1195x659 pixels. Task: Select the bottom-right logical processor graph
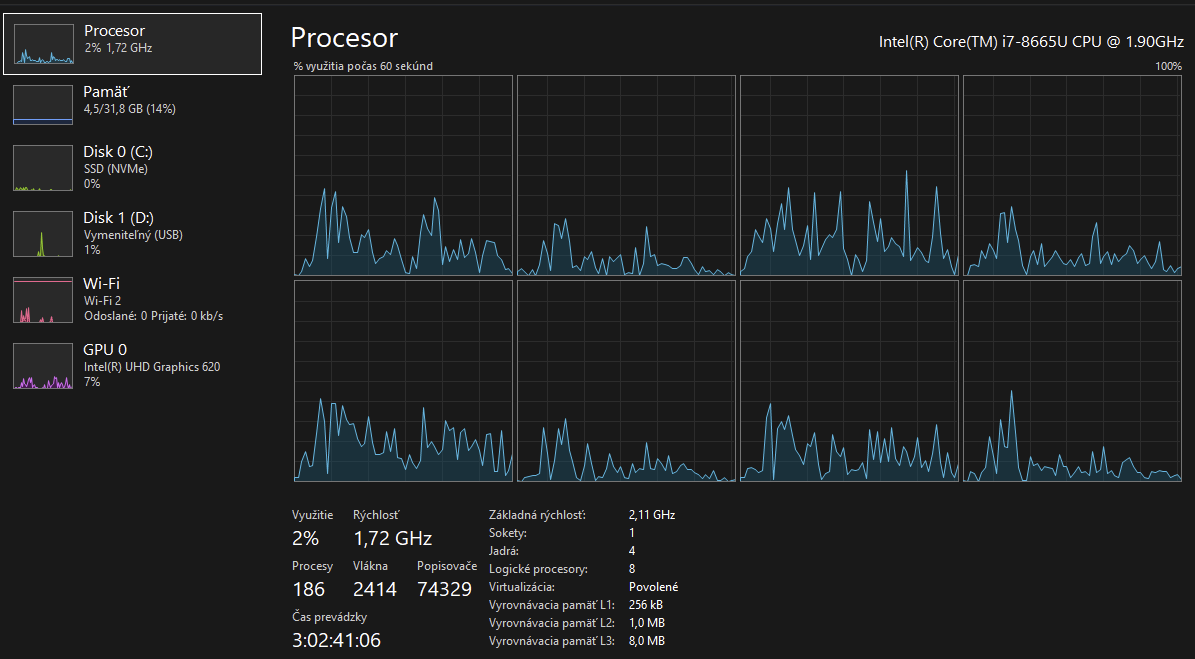1072,381
